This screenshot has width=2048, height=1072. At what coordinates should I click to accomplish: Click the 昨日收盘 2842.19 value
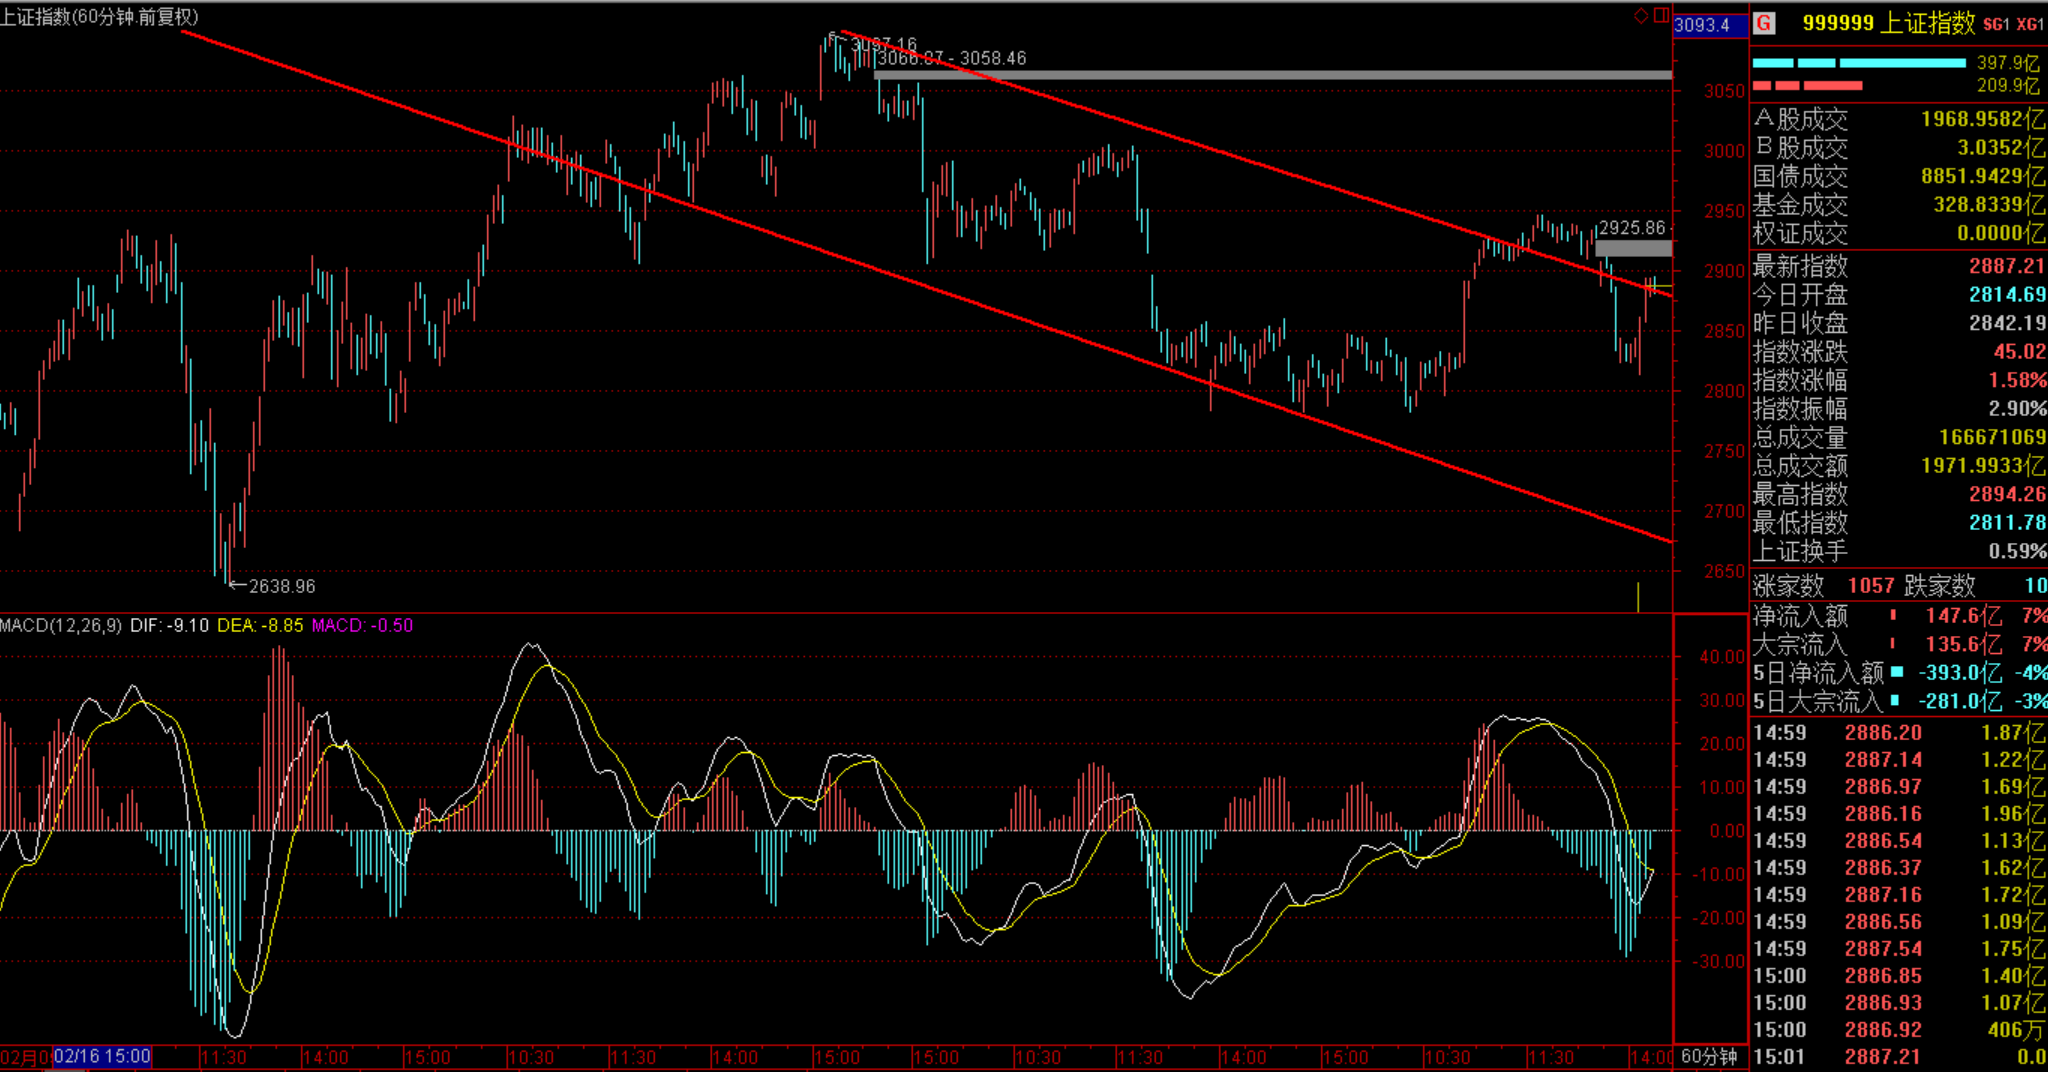2007,323
